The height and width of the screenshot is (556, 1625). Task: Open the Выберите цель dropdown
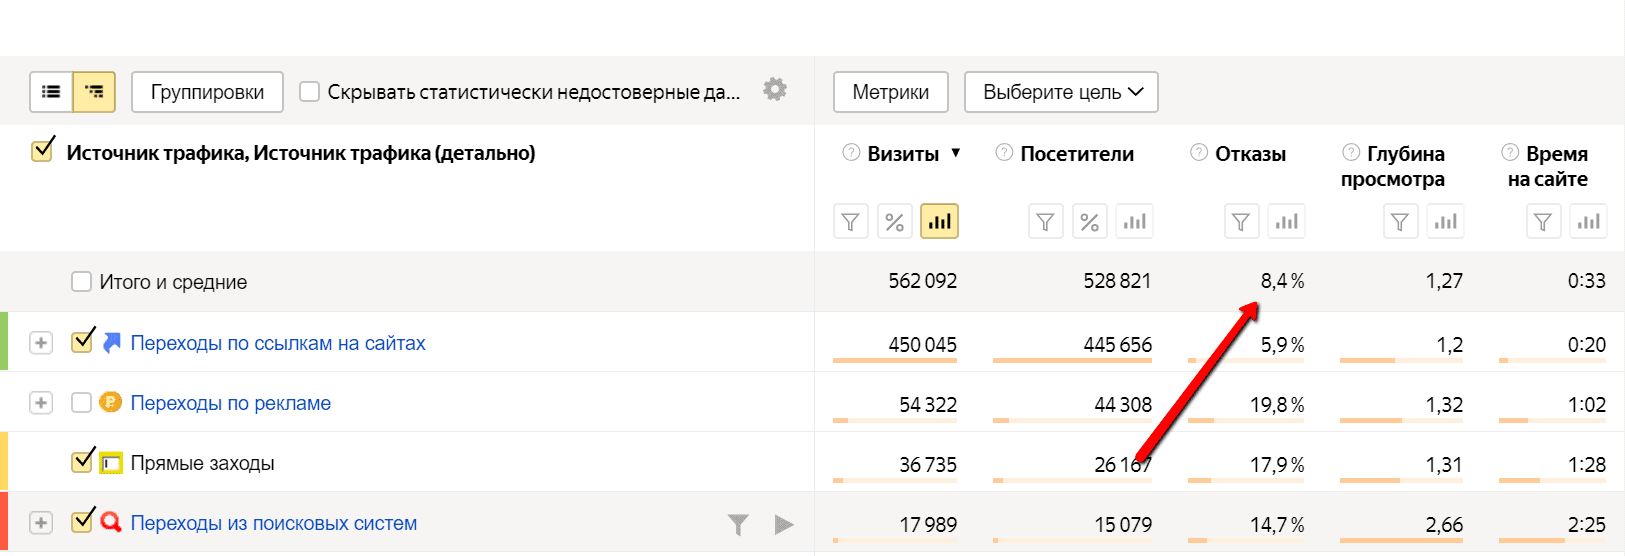pos(1061,92)
